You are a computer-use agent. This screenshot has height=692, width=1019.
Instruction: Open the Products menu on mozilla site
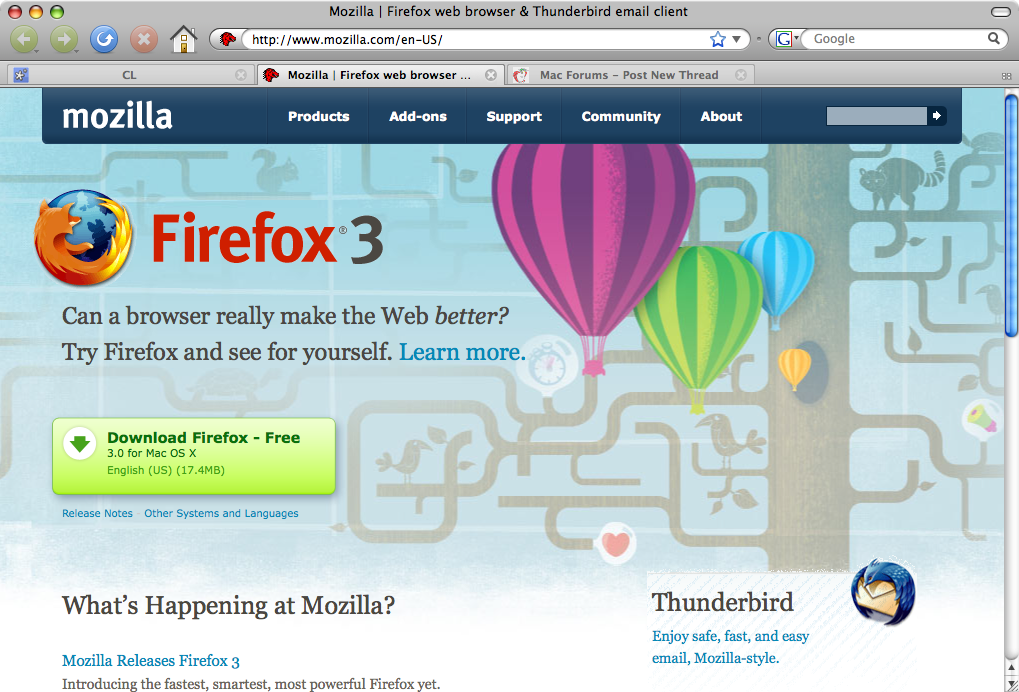click(318, 116)
